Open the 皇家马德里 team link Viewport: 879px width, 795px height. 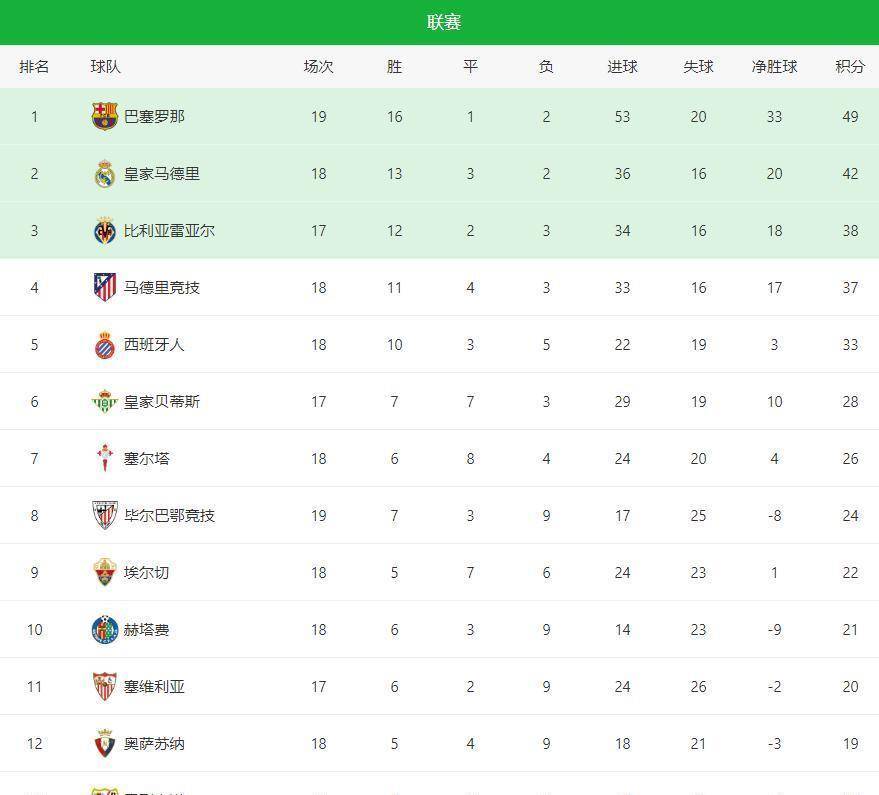(x=162, y=174)
